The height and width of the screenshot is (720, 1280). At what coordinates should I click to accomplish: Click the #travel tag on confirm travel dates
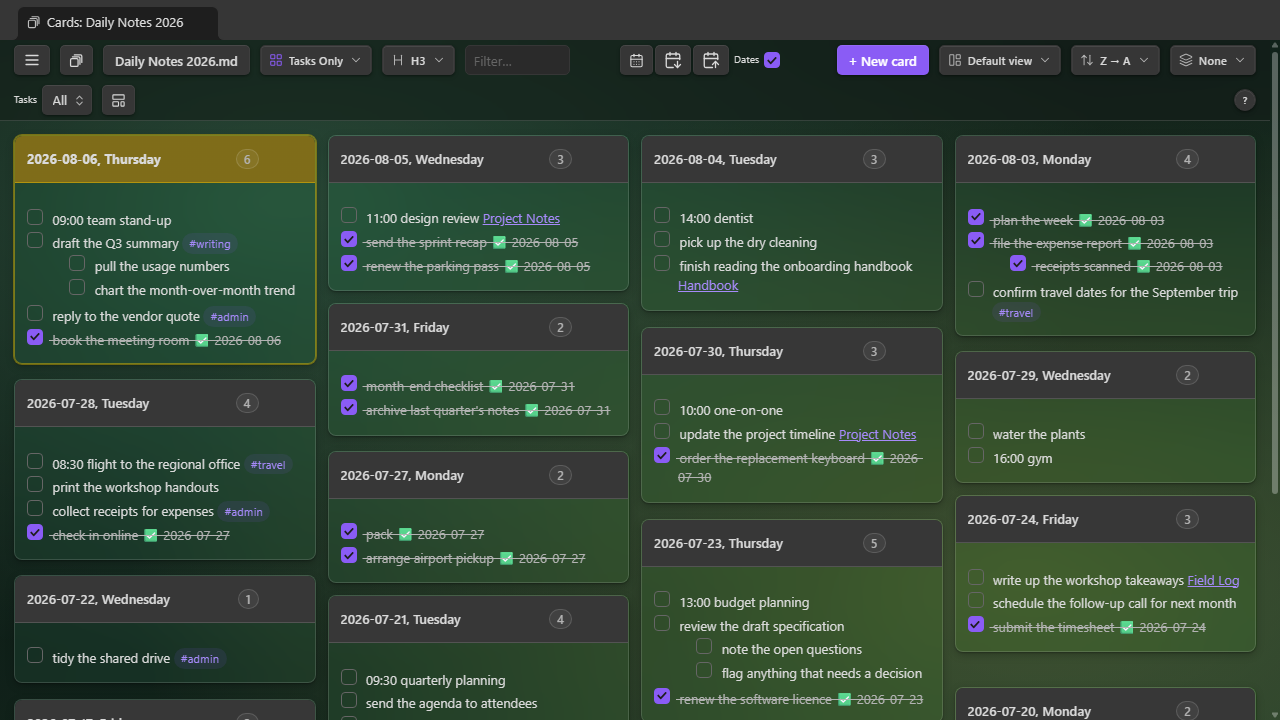point(1016,313)
